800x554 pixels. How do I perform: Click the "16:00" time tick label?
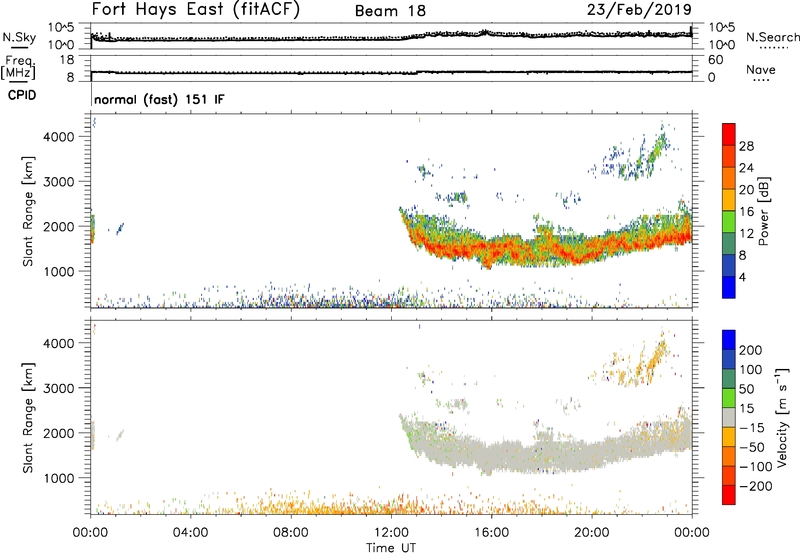point(491,533)
